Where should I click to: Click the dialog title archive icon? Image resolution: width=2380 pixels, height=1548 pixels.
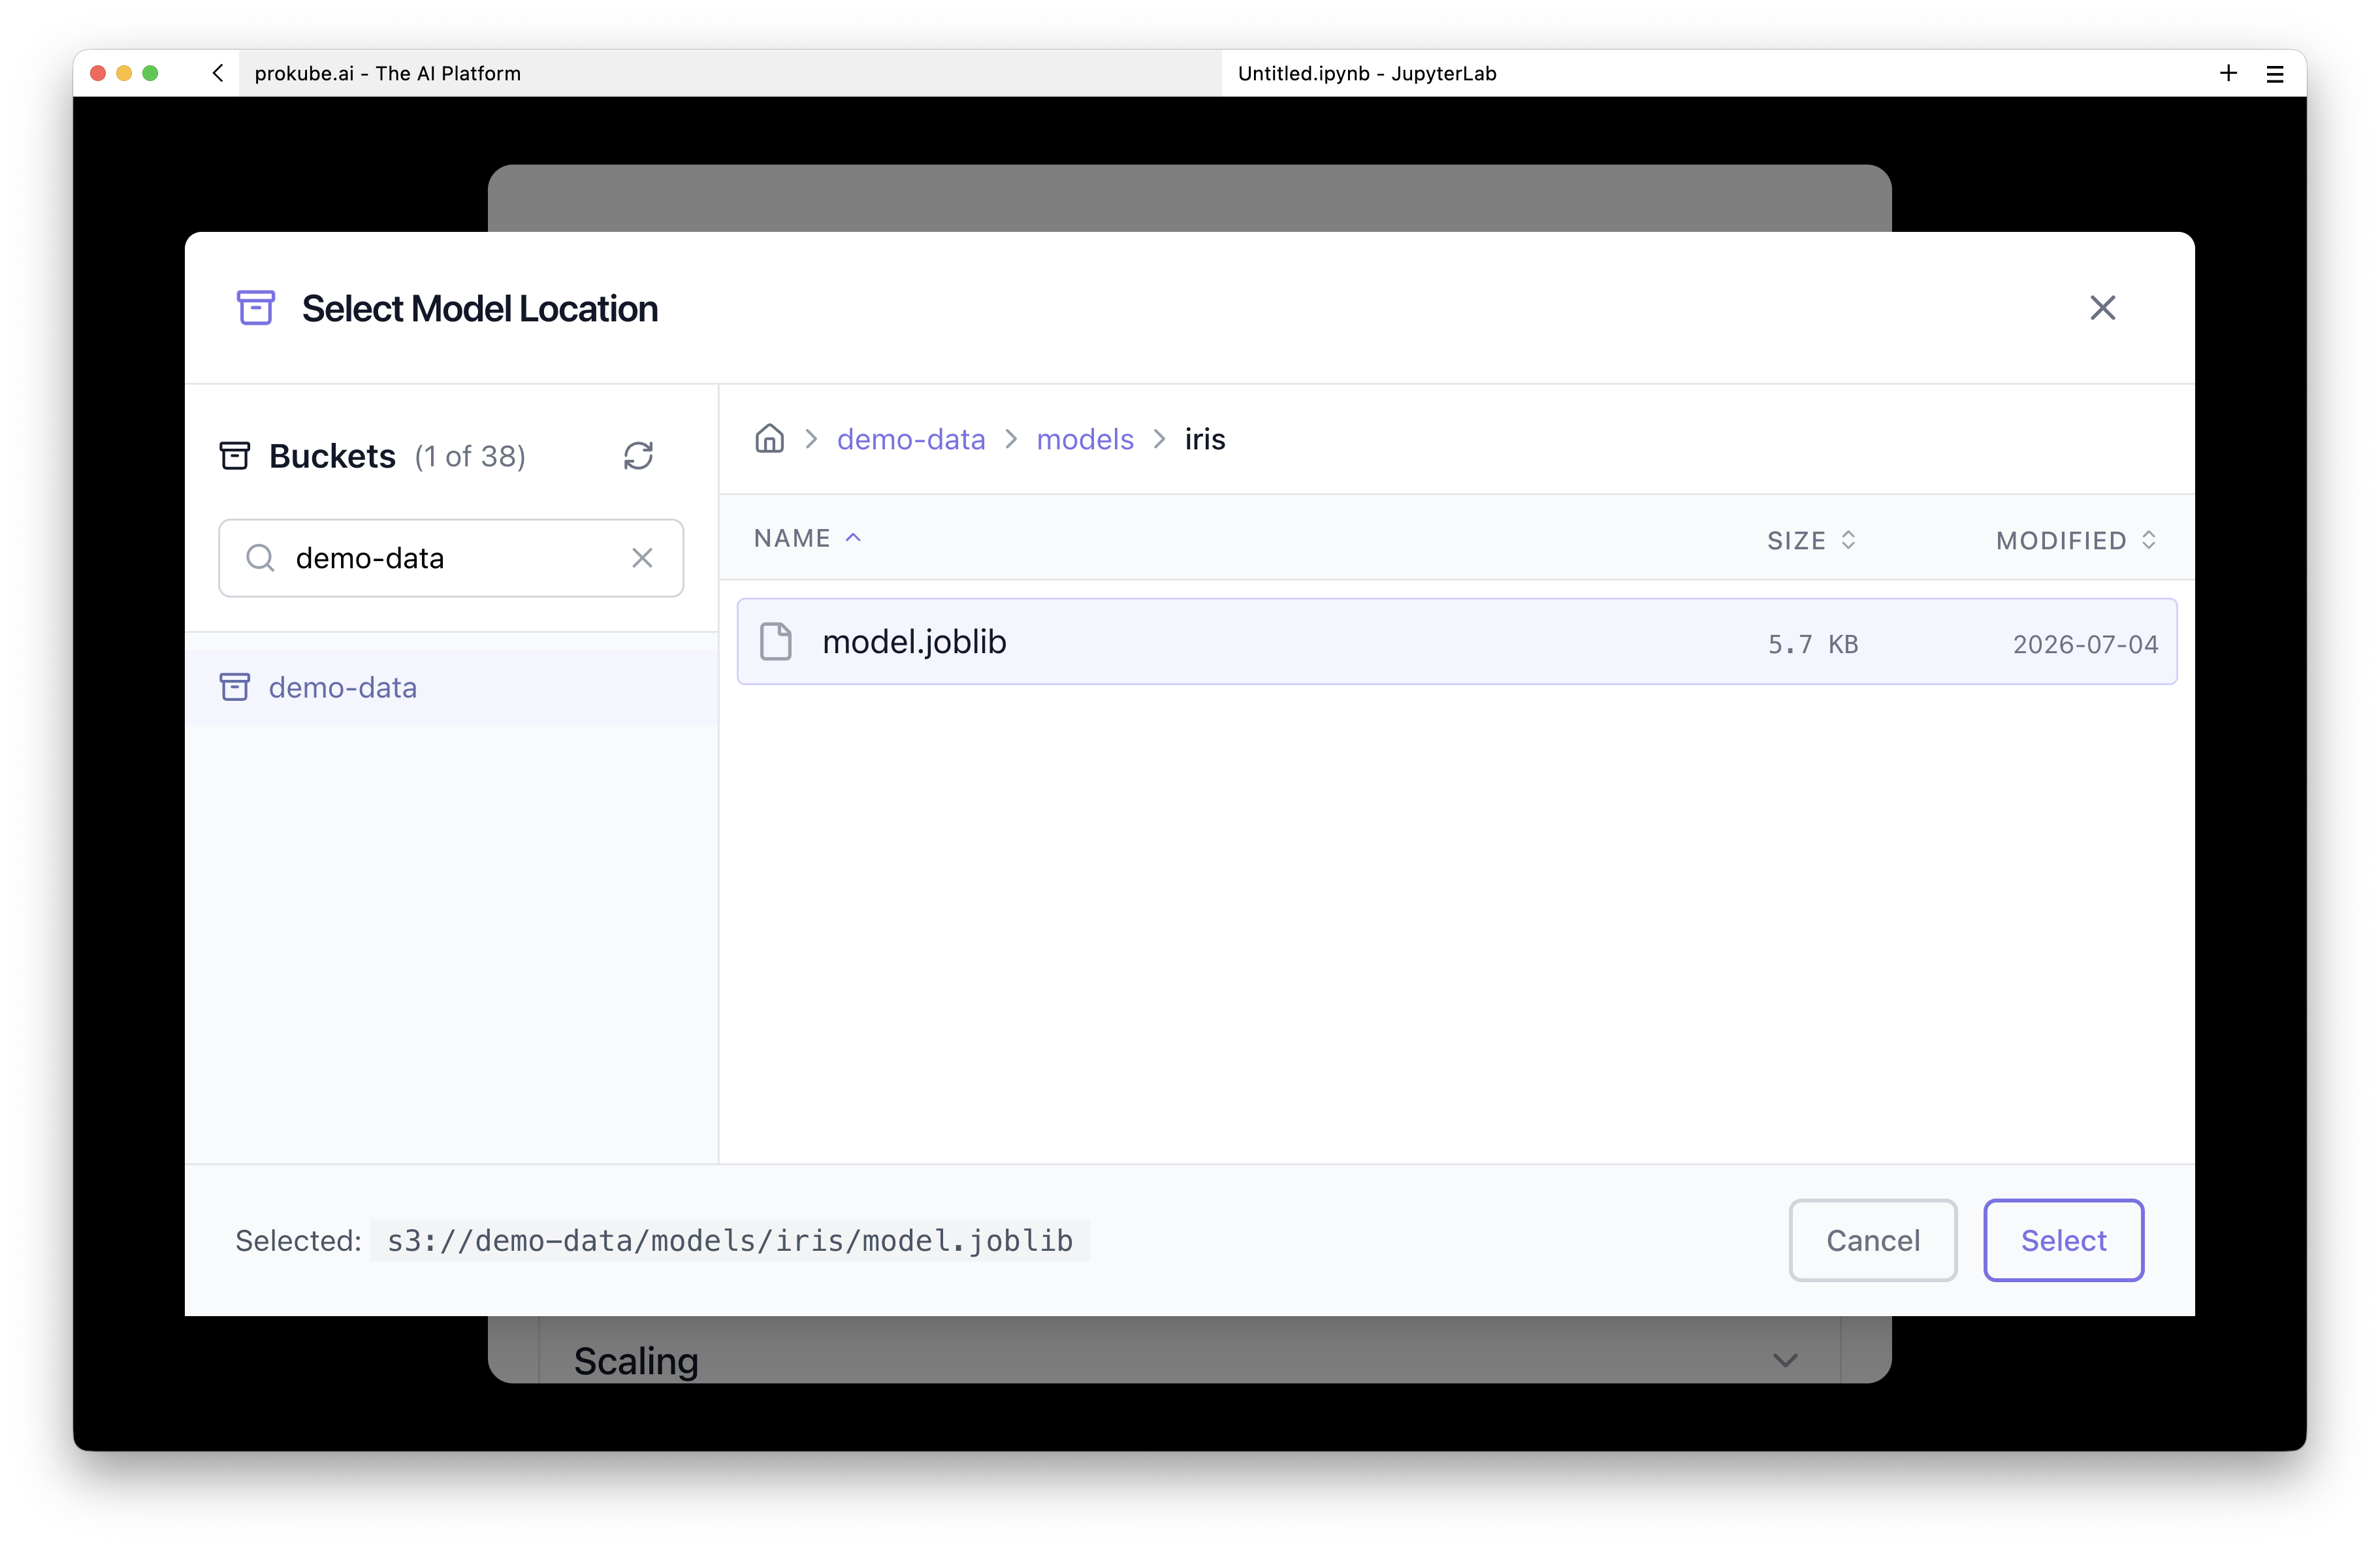[x=256, y=308]
